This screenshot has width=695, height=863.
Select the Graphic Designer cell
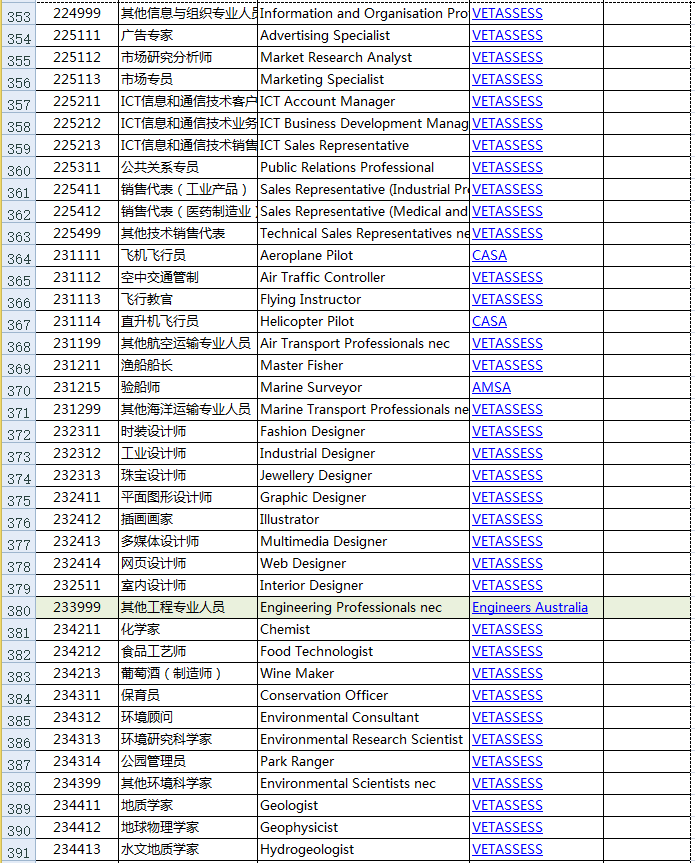[363, 498]
